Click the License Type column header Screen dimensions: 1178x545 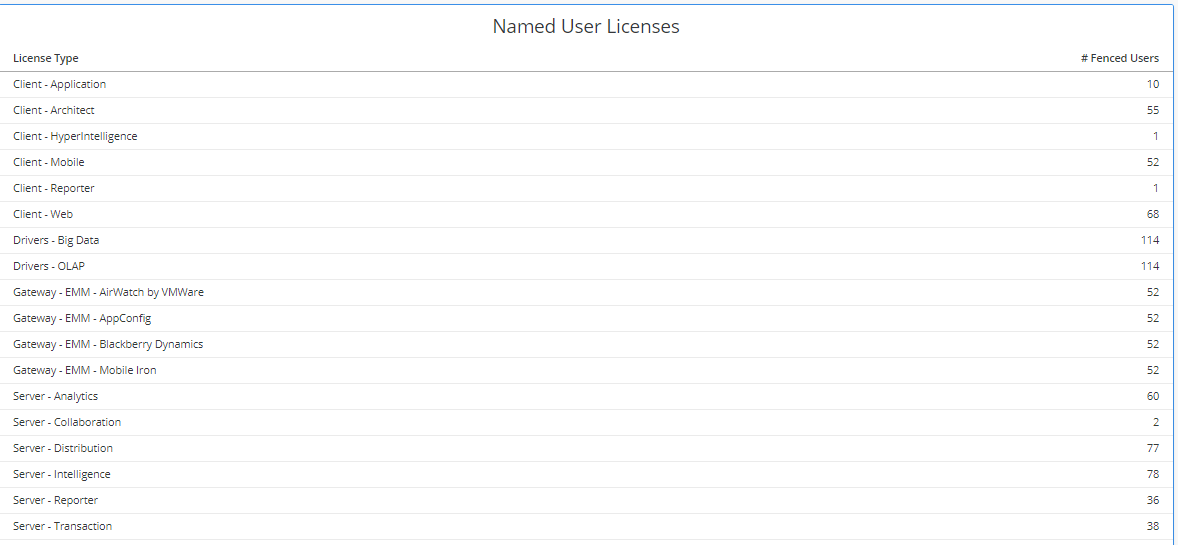(x=46, y=58)
